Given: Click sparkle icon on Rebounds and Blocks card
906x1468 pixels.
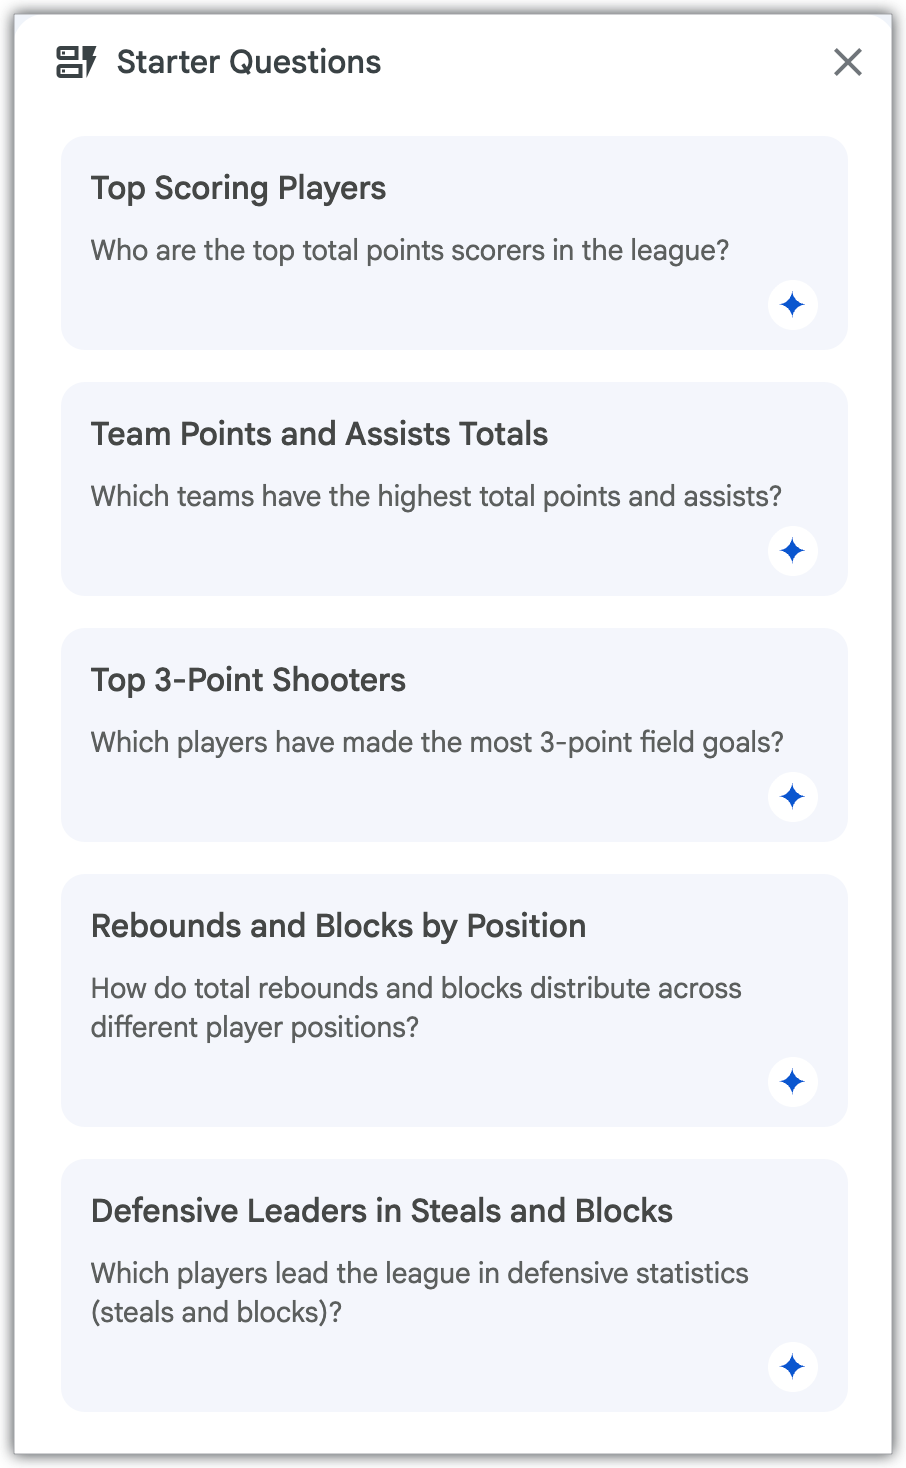Looking at the screenshot, I should coord(793,1082).
